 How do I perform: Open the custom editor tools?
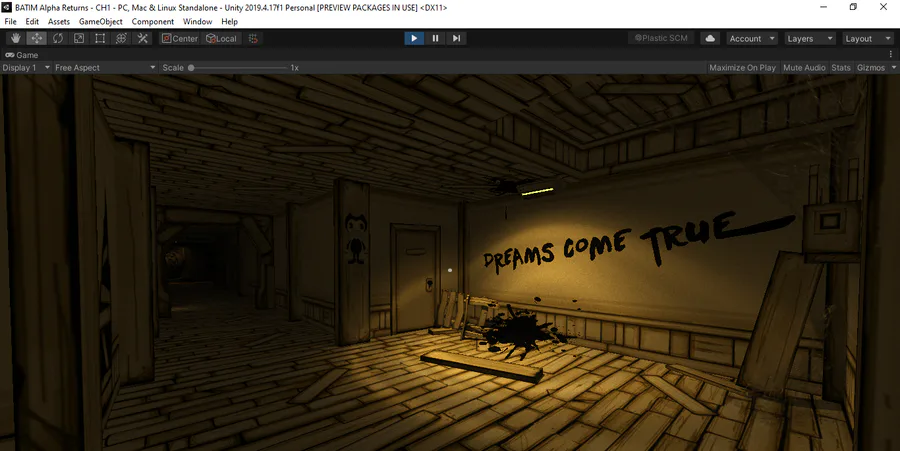tap(142, 38)
